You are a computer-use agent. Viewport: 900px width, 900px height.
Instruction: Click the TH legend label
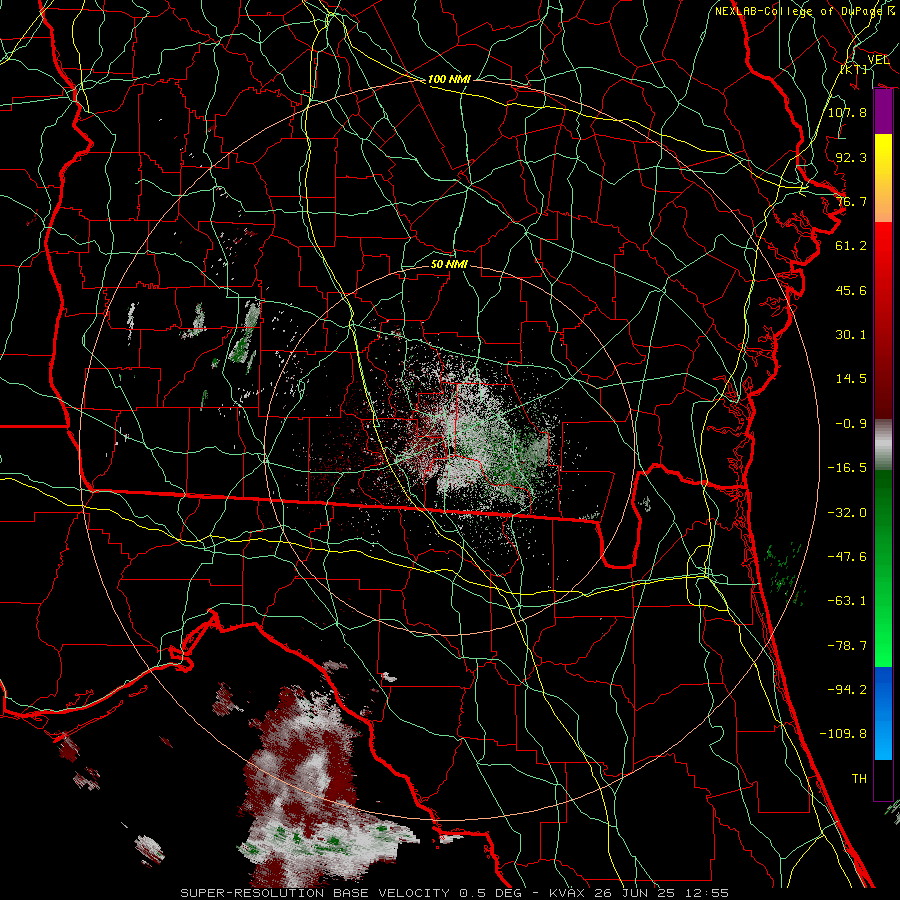click(x=859, y=779)
